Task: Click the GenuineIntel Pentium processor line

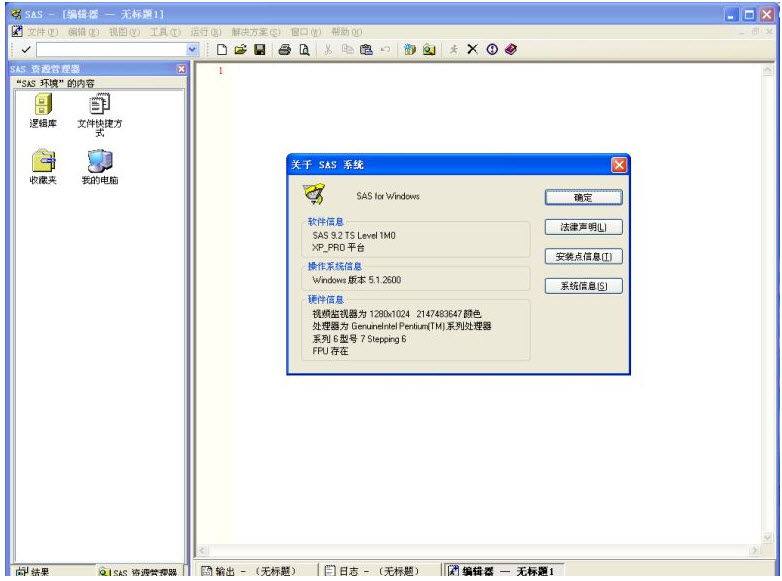Action: pyautogui.click(x=401, y=326)
